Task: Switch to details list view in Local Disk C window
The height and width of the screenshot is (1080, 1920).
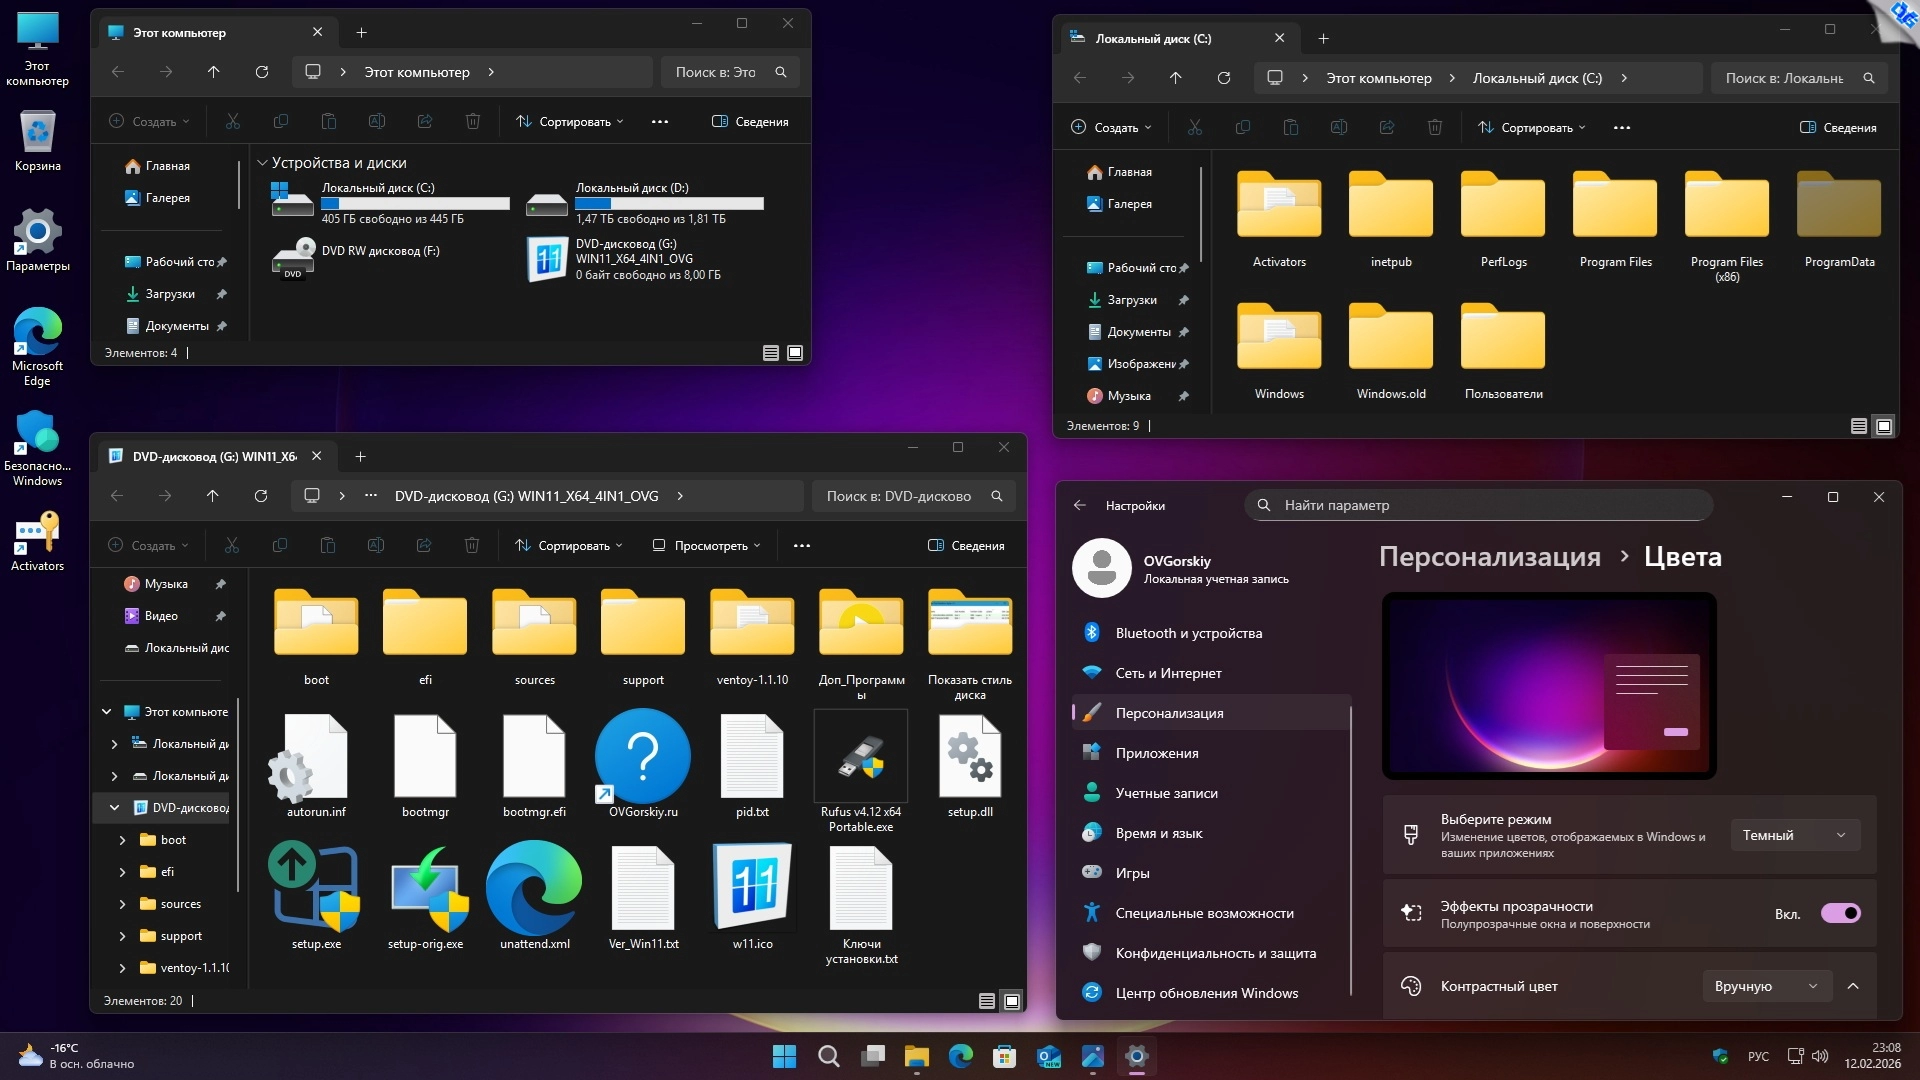Action: coord(1858,426)
